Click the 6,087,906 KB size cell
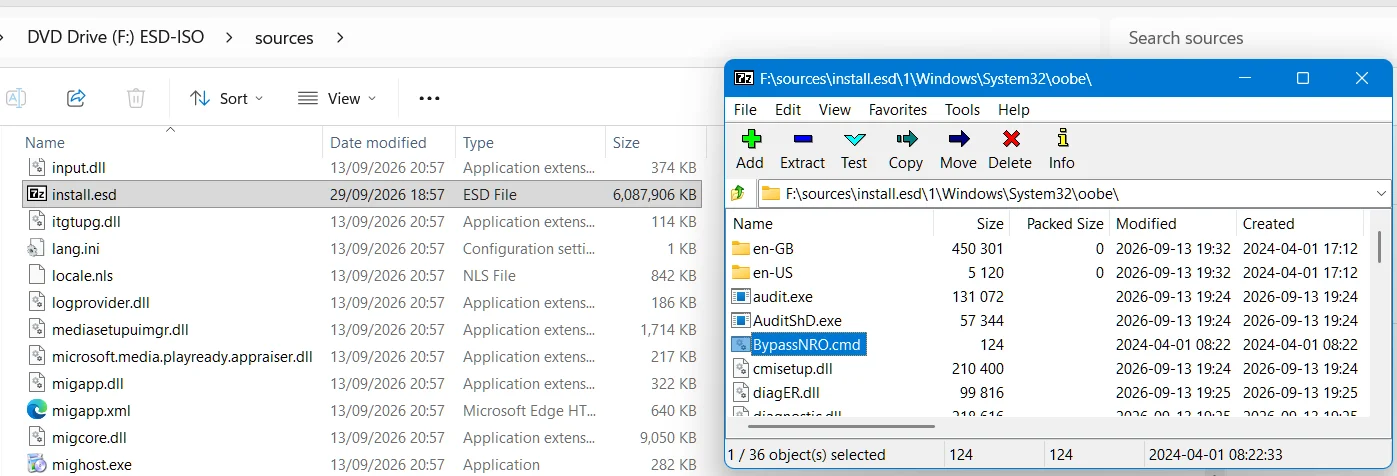 (655, 194)
